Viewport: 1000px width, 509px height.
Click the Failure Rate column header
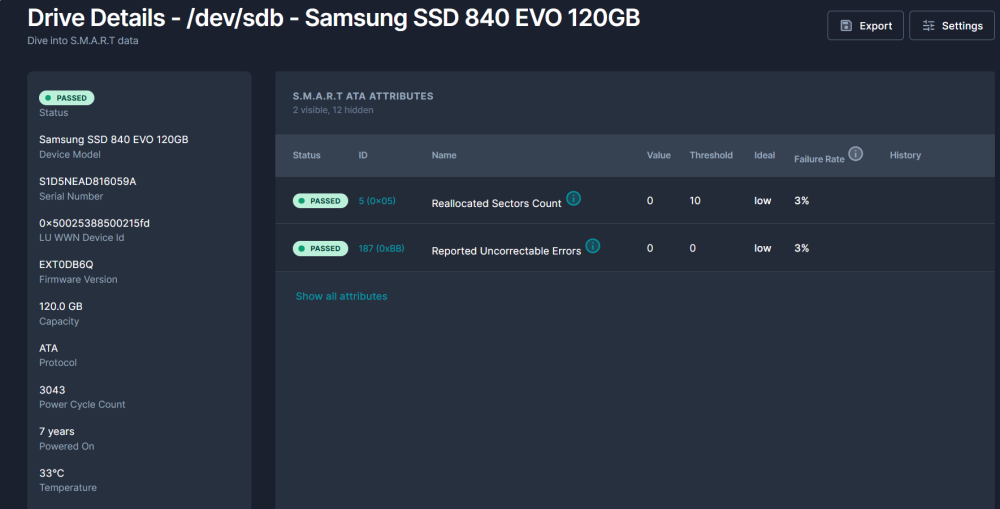coord(819,159)
